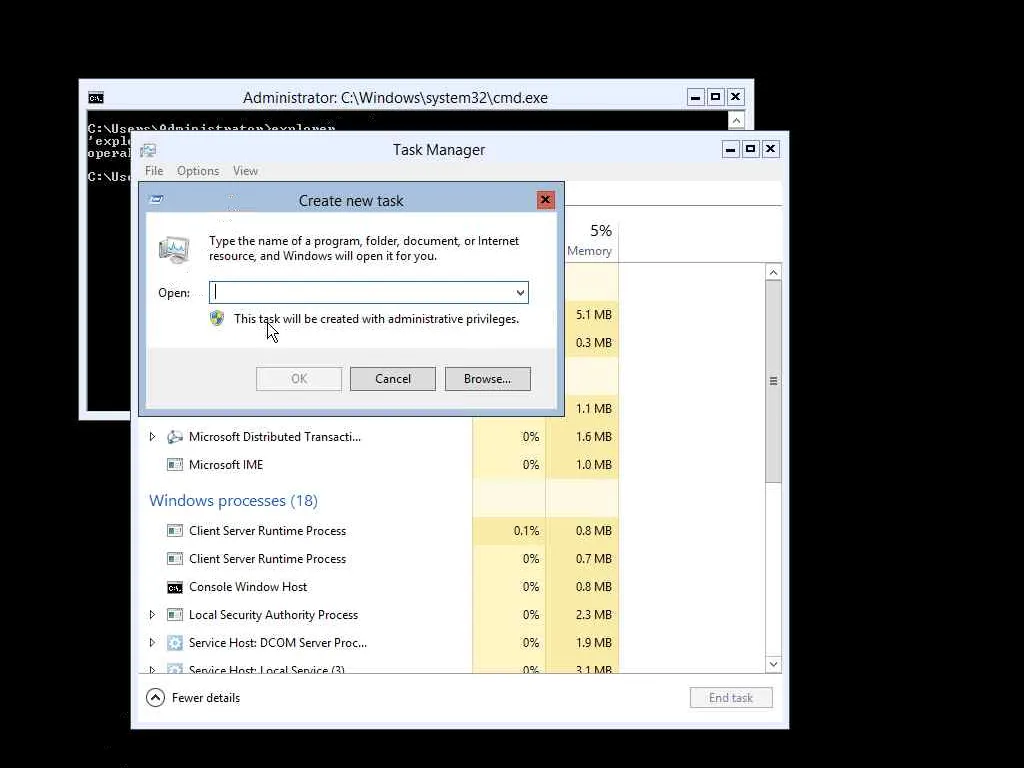Viewport: 1024px width, 768px height.
Task: Click the cmd.exe scrollbar up arrow
Action: pos(736,121)
